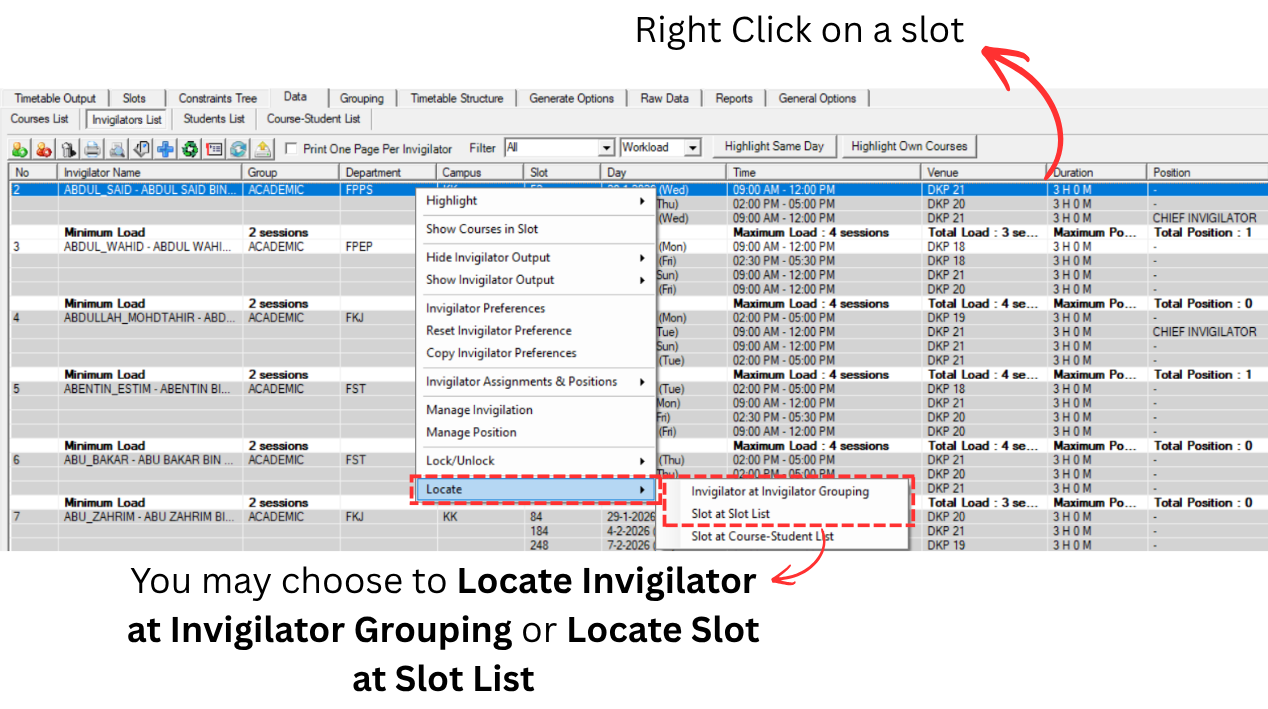Switch to the Slots tab

coord(134,98)
